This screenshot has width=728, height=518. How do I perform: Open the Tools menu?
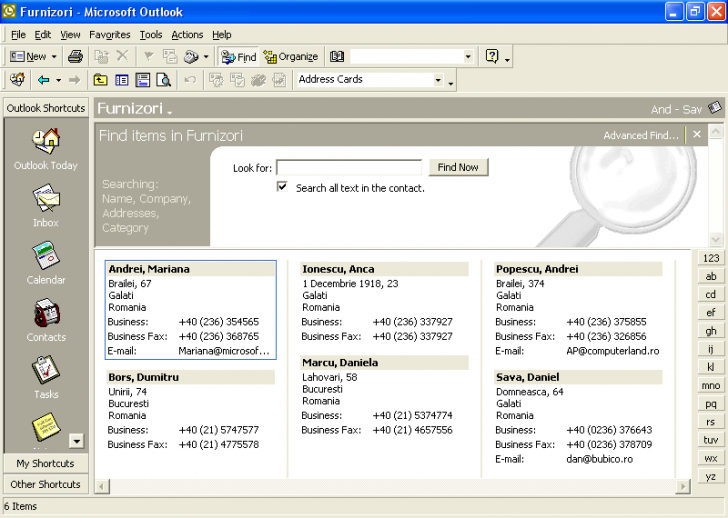point(150,34)
